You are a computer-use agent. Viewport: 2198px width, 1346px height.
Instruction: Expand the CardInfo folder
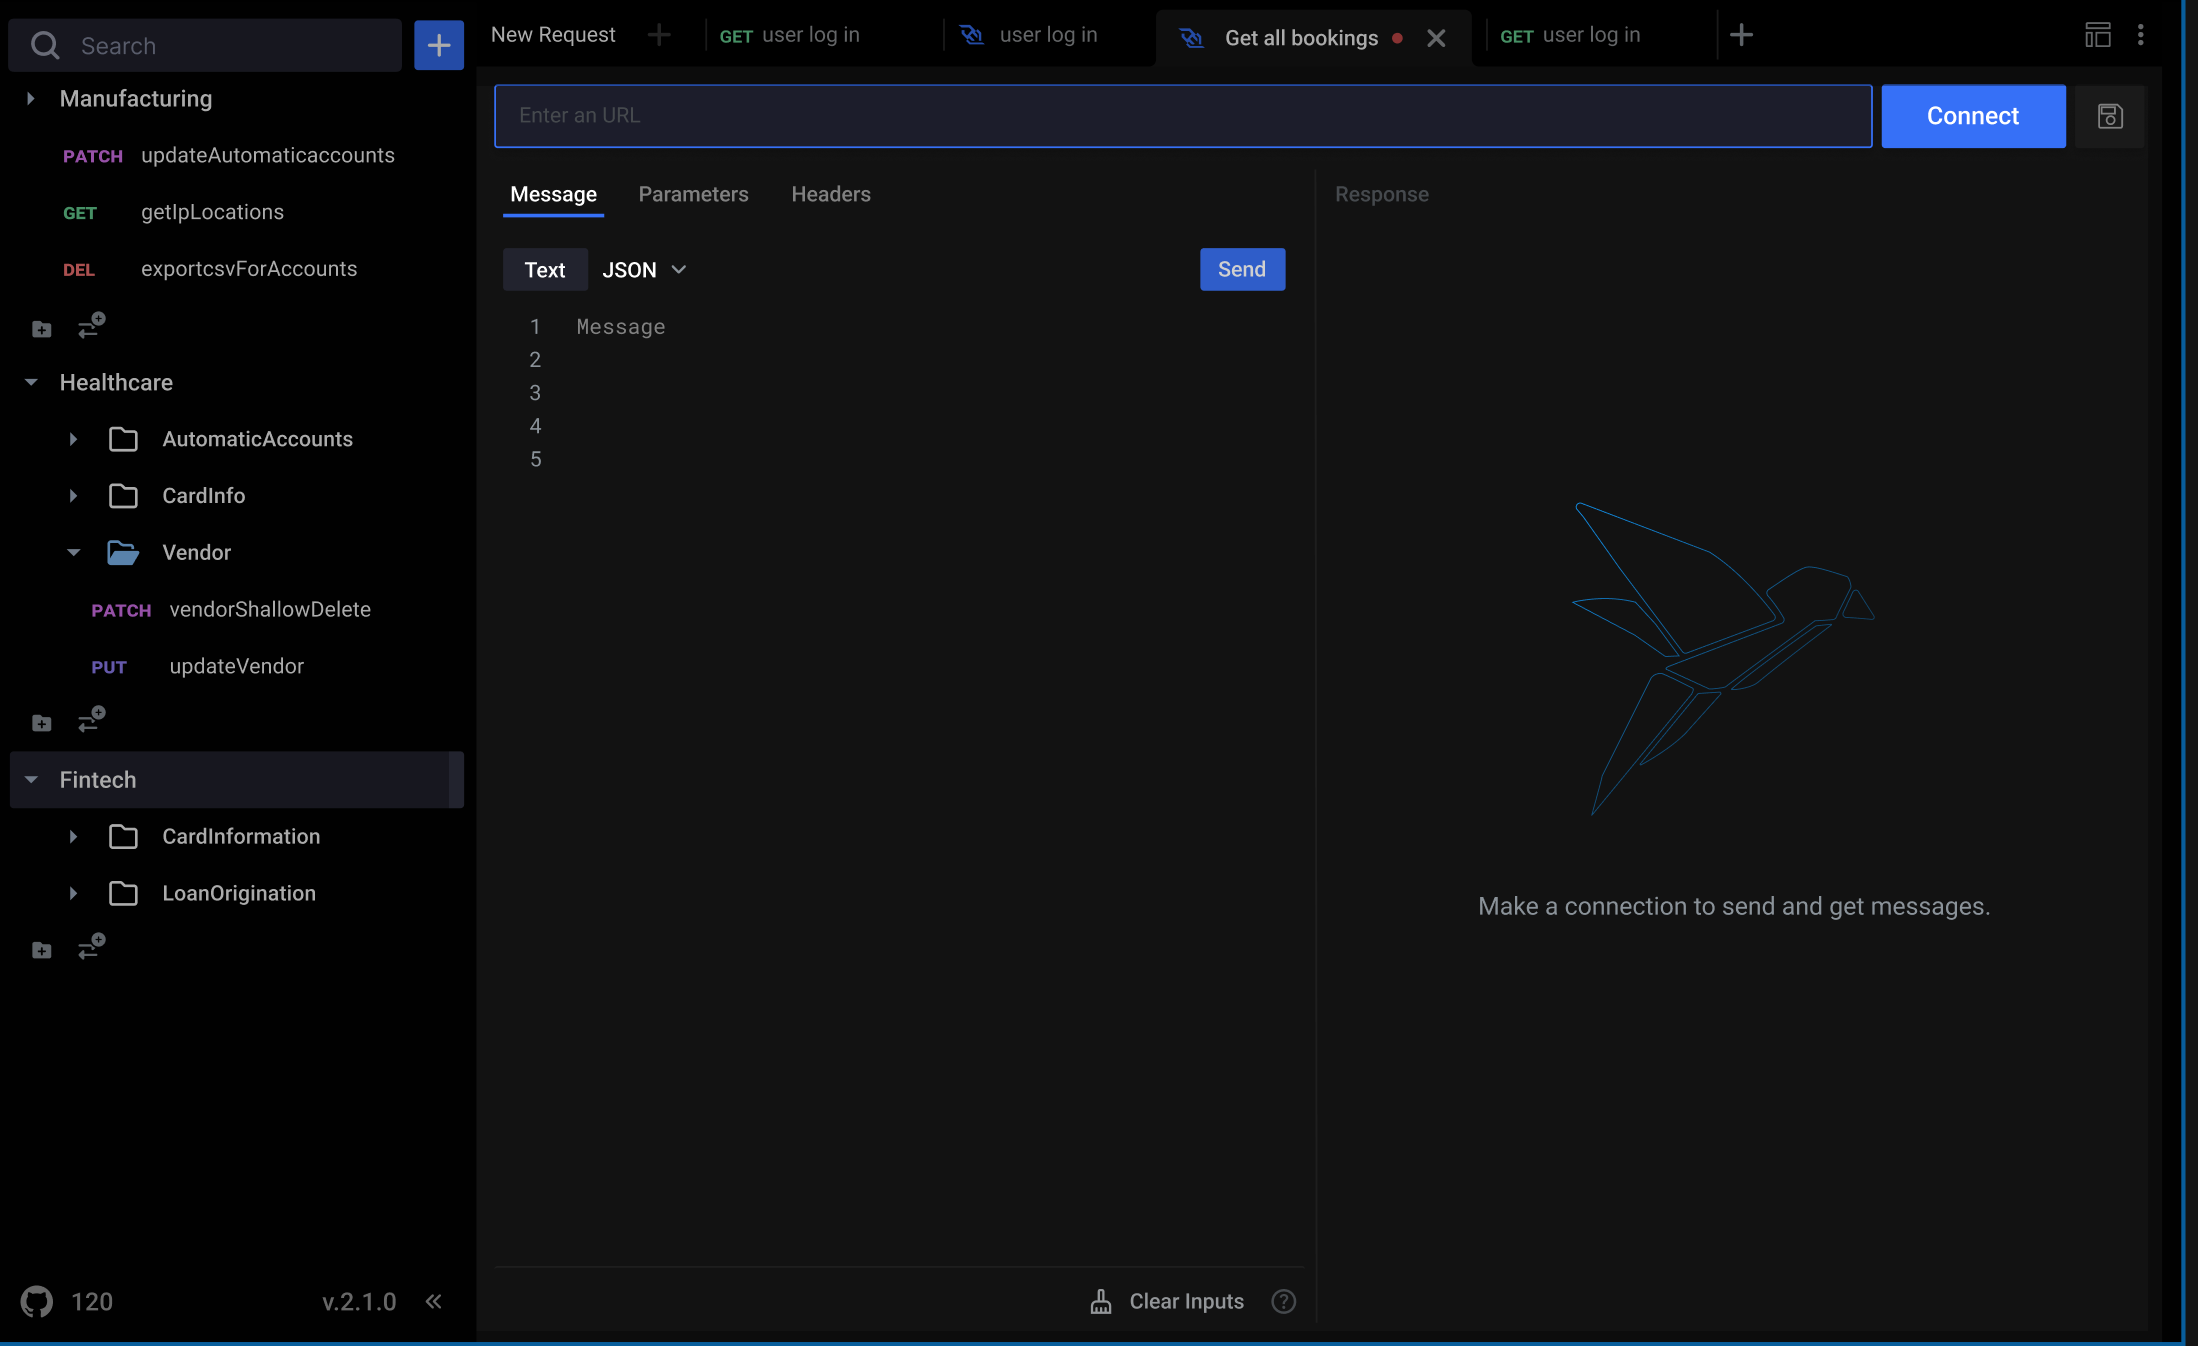click(x=74, y=495)
